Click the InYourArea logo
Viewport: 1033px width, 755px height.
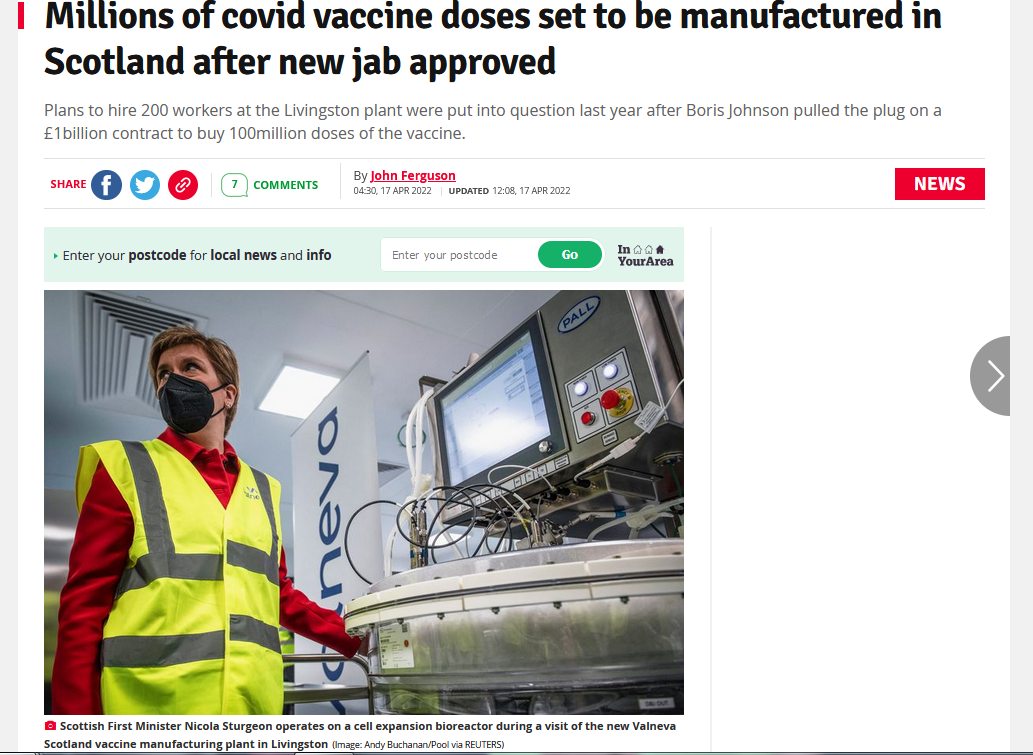click(x=645, y=255)
